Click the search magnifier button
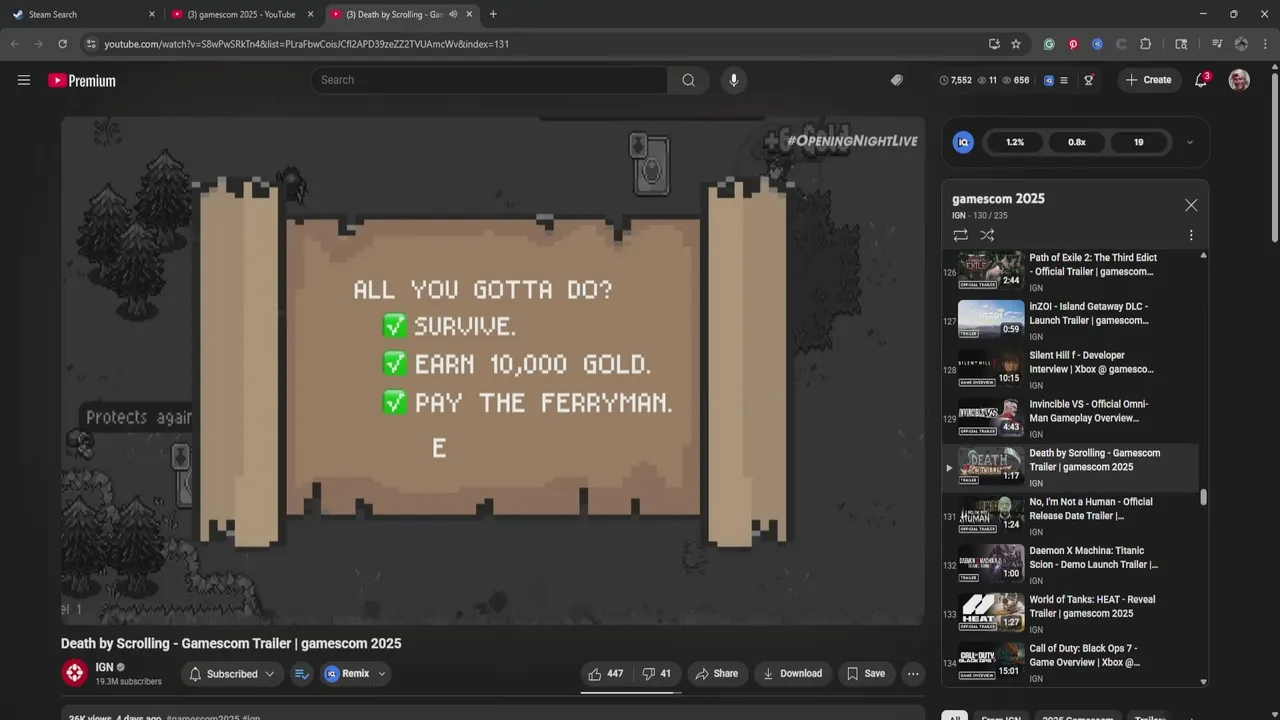This screenshot has width=1280, height=720. tap(688, 80)
